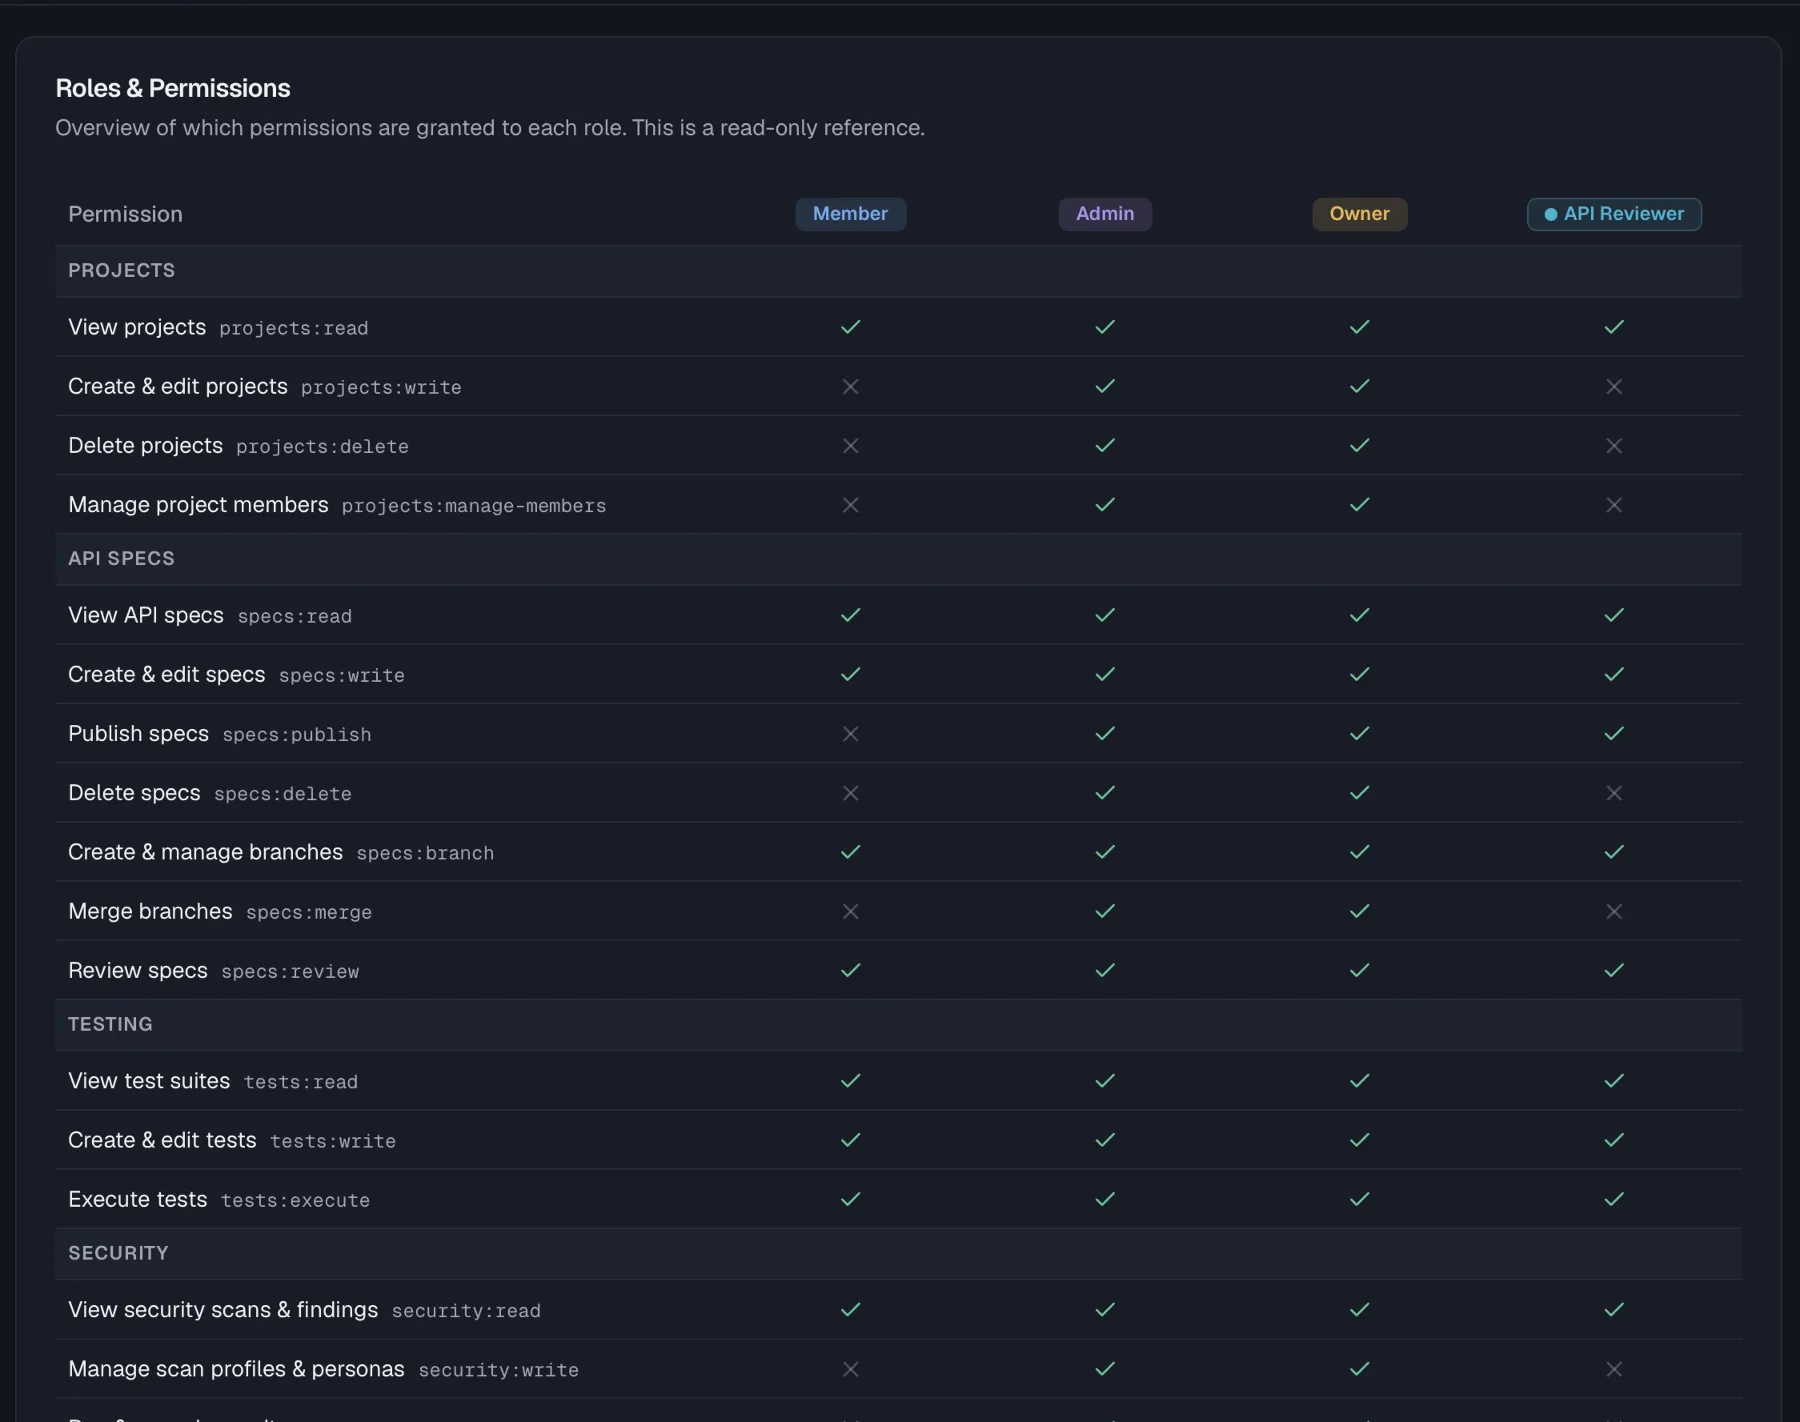The height and width of the screenshot is (1422, 1800).
Task: Click the specs:branch permission code
Action: [425, 853]
